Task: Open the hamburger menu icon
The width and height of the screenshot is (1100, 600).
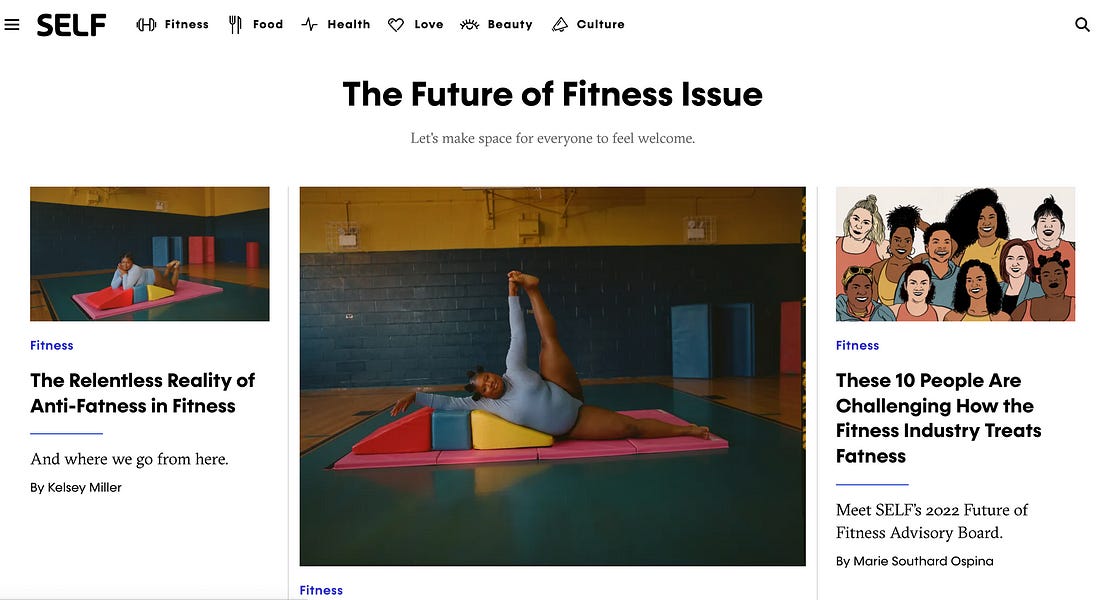Action: click(x=12, y=25)
